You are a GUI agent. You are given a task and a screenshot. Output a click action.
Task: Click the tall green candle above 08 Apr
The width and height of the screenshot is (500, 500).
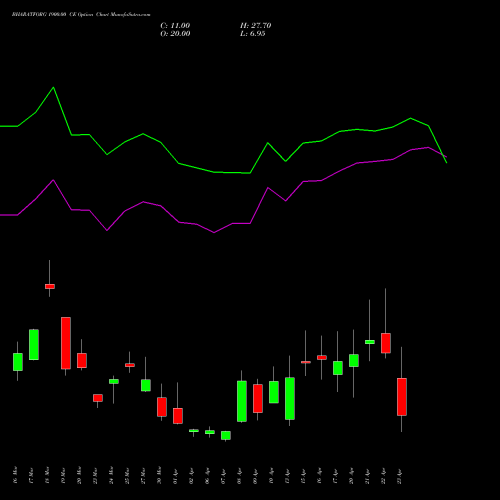click(242, 401)
